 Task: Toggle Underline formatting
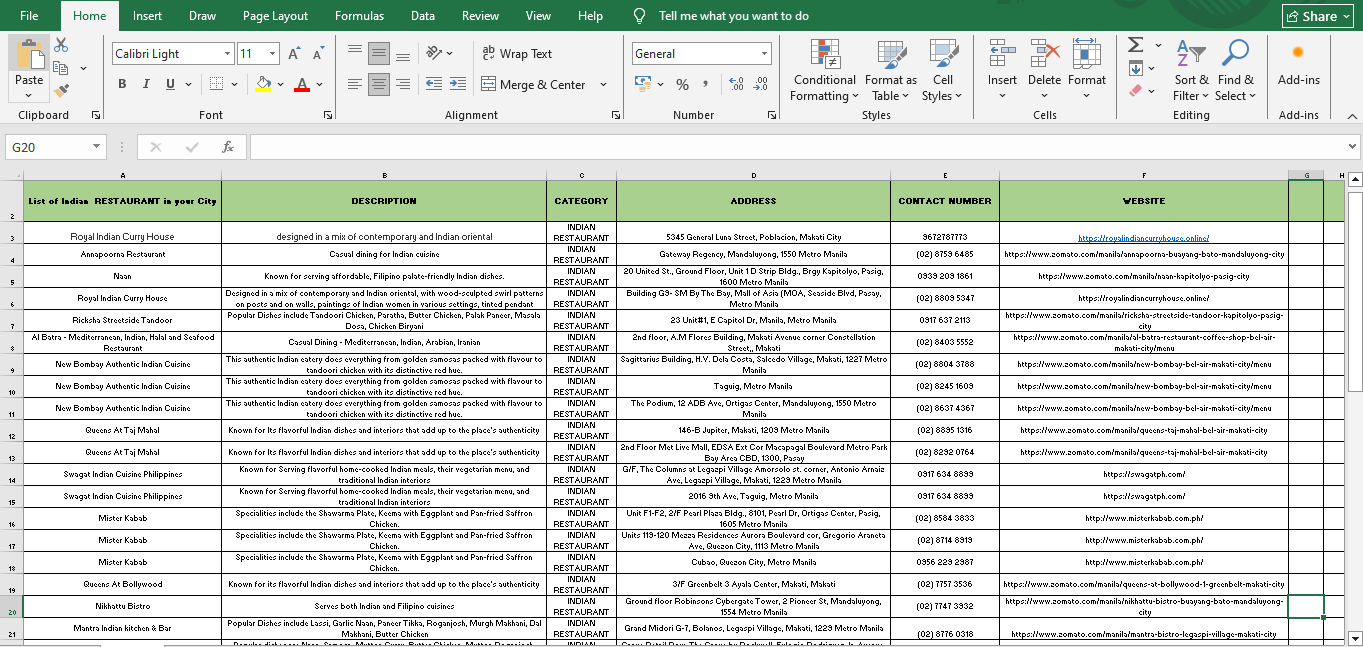(171, 84)
